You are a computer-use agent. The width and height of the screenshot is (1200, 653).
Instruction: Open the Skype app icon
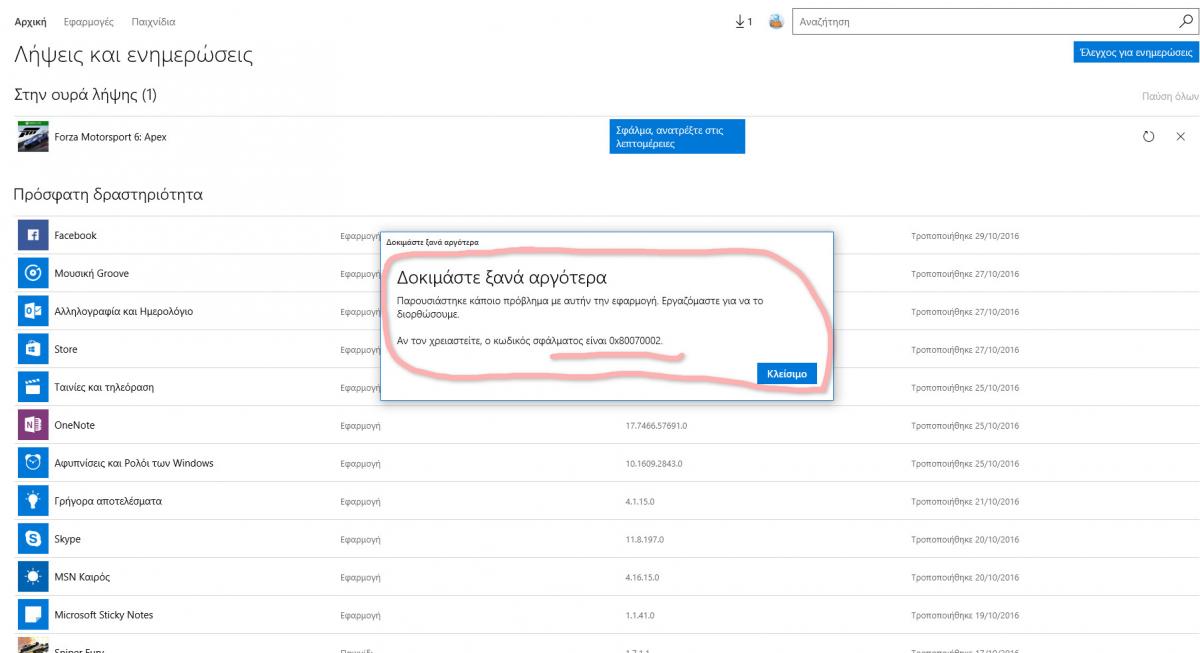[33, 540]
